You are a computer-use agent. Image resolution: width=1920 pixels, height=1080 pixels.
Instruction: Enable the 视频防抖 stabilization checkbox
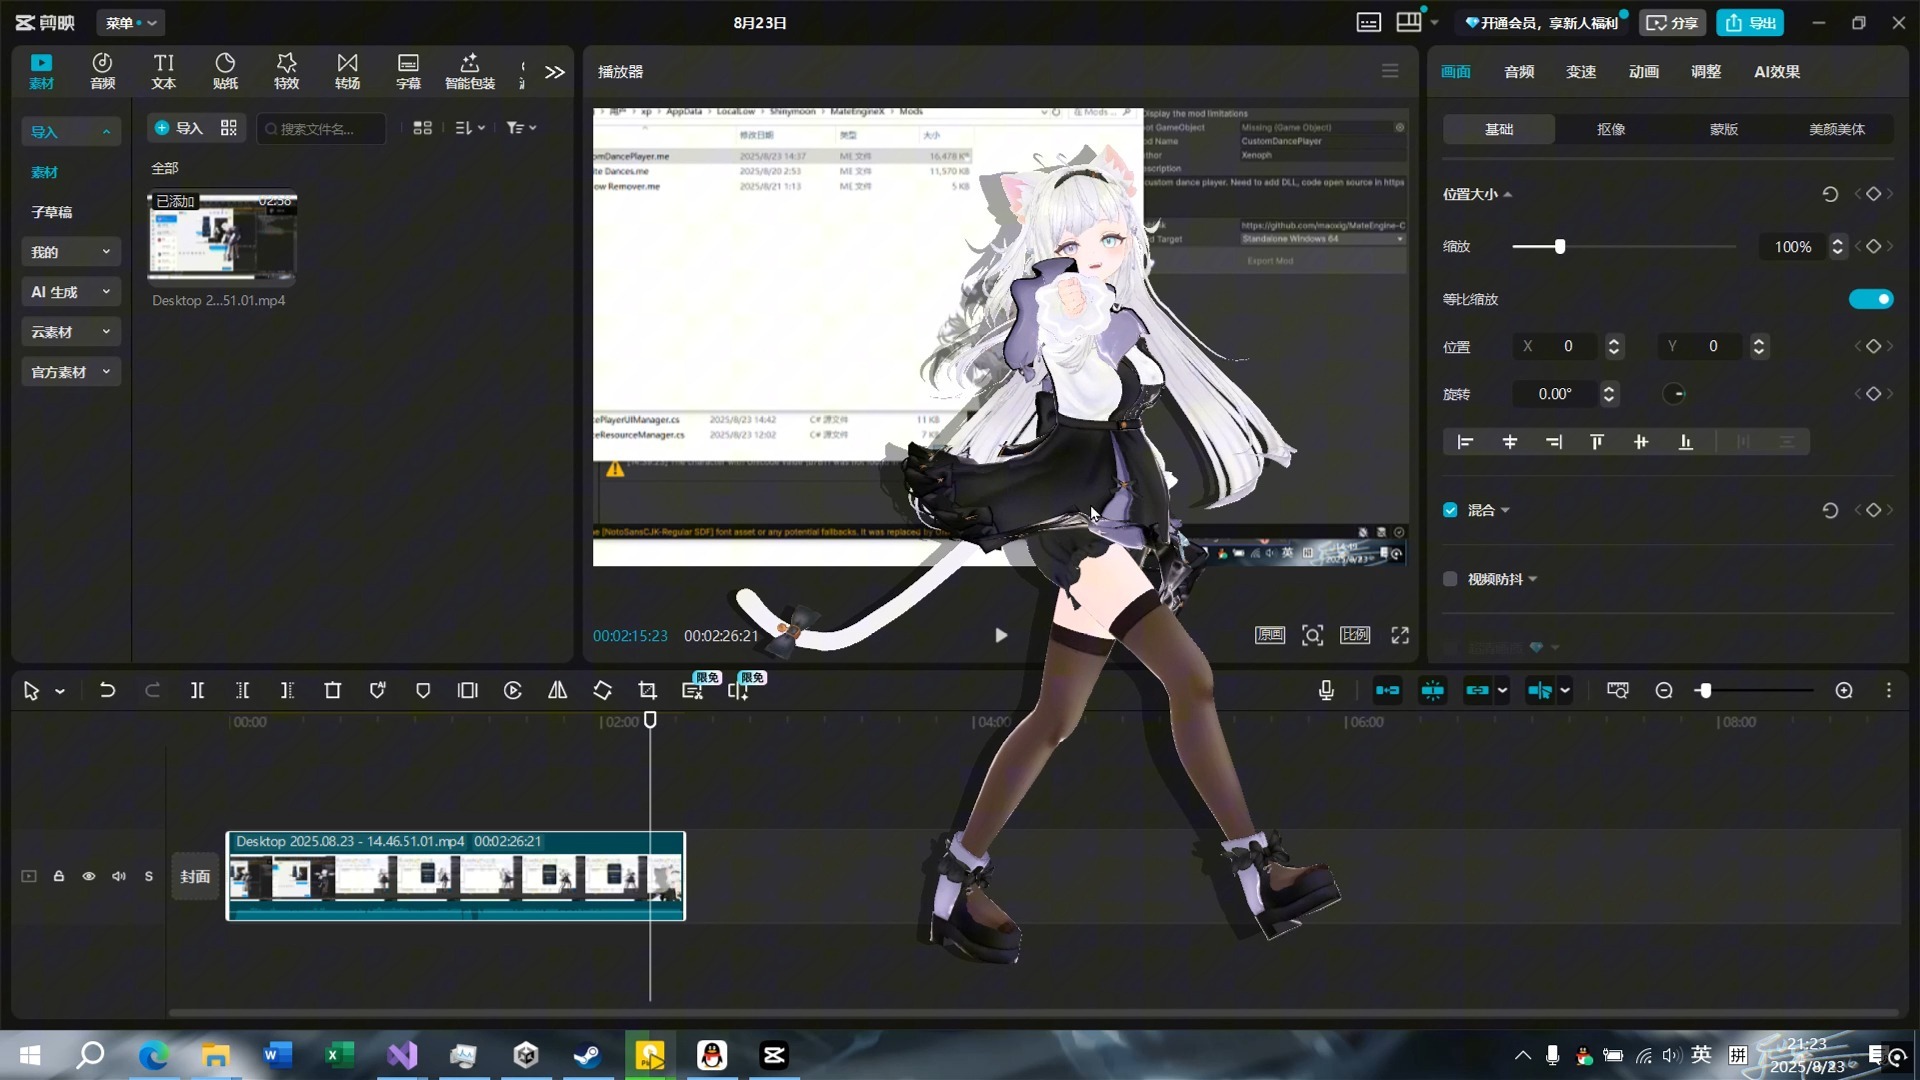[x=1450, y=579]
